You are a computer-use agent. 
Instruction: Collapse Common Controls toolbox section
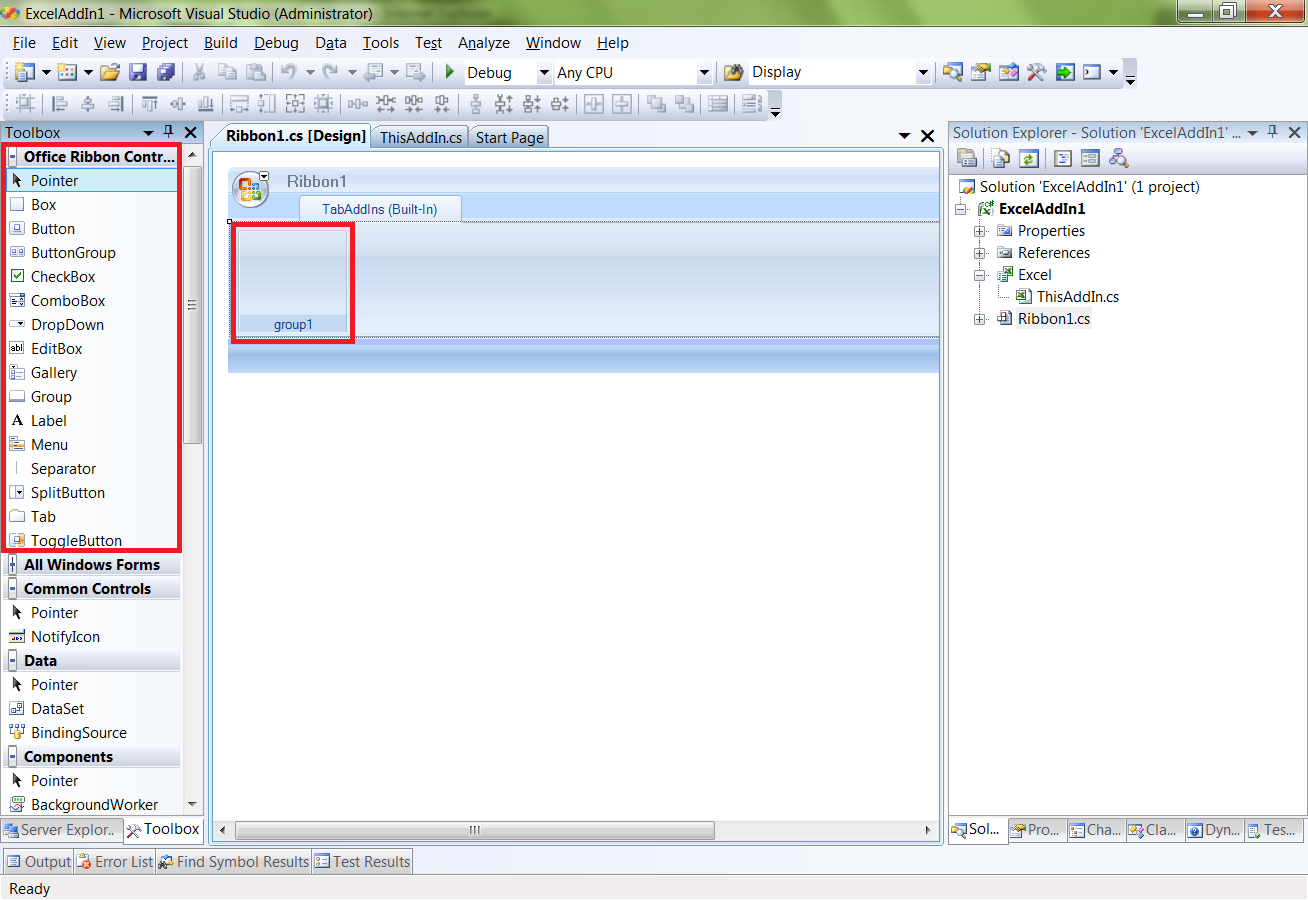click(13, 589)
